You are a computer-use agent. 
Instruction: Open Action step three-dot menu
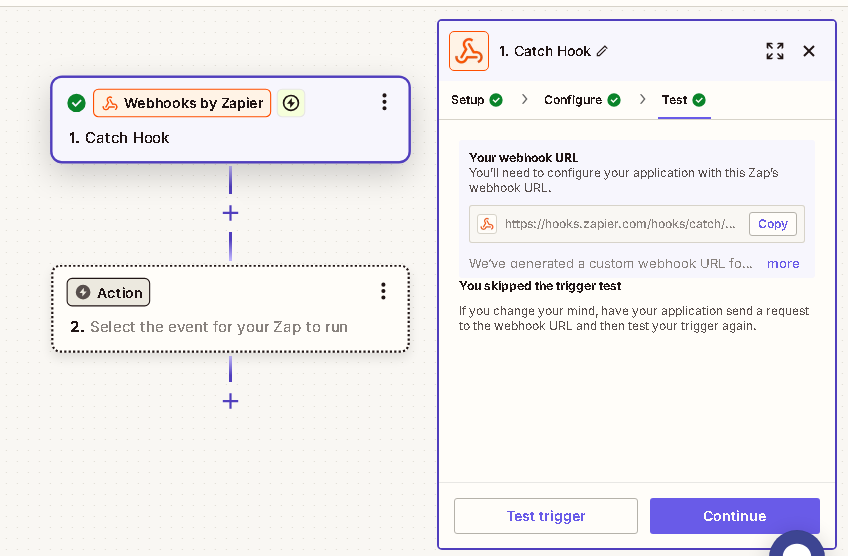tap(383, 291)
